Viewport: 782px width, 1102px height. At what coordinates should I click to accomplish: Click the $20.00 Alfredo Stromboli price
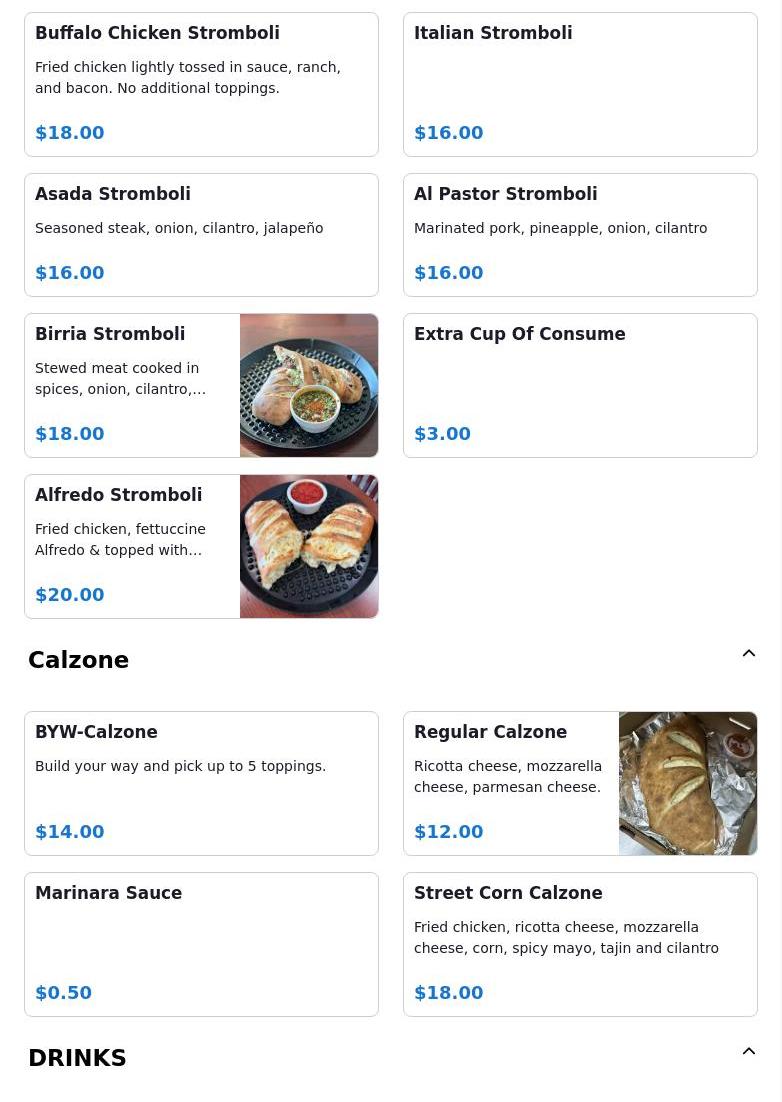pyautogui.click(x=70, y=595)
